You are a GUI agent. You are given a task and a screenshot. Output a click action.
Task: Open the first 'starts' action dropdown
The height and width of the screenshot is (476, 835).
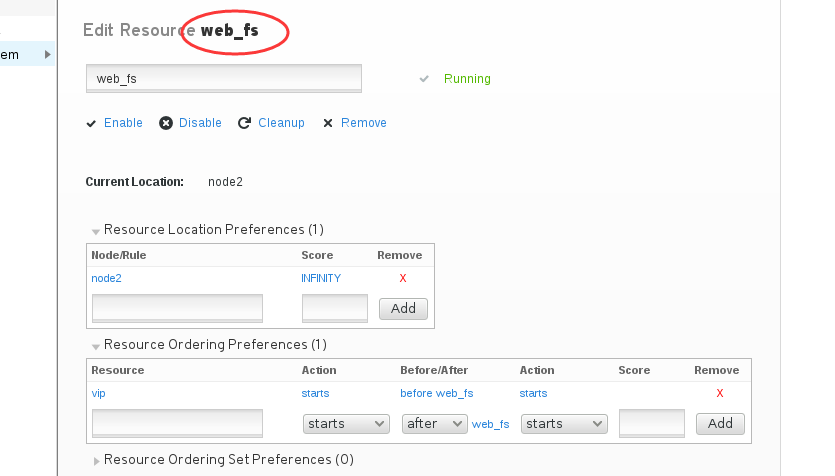click(346, 424)
